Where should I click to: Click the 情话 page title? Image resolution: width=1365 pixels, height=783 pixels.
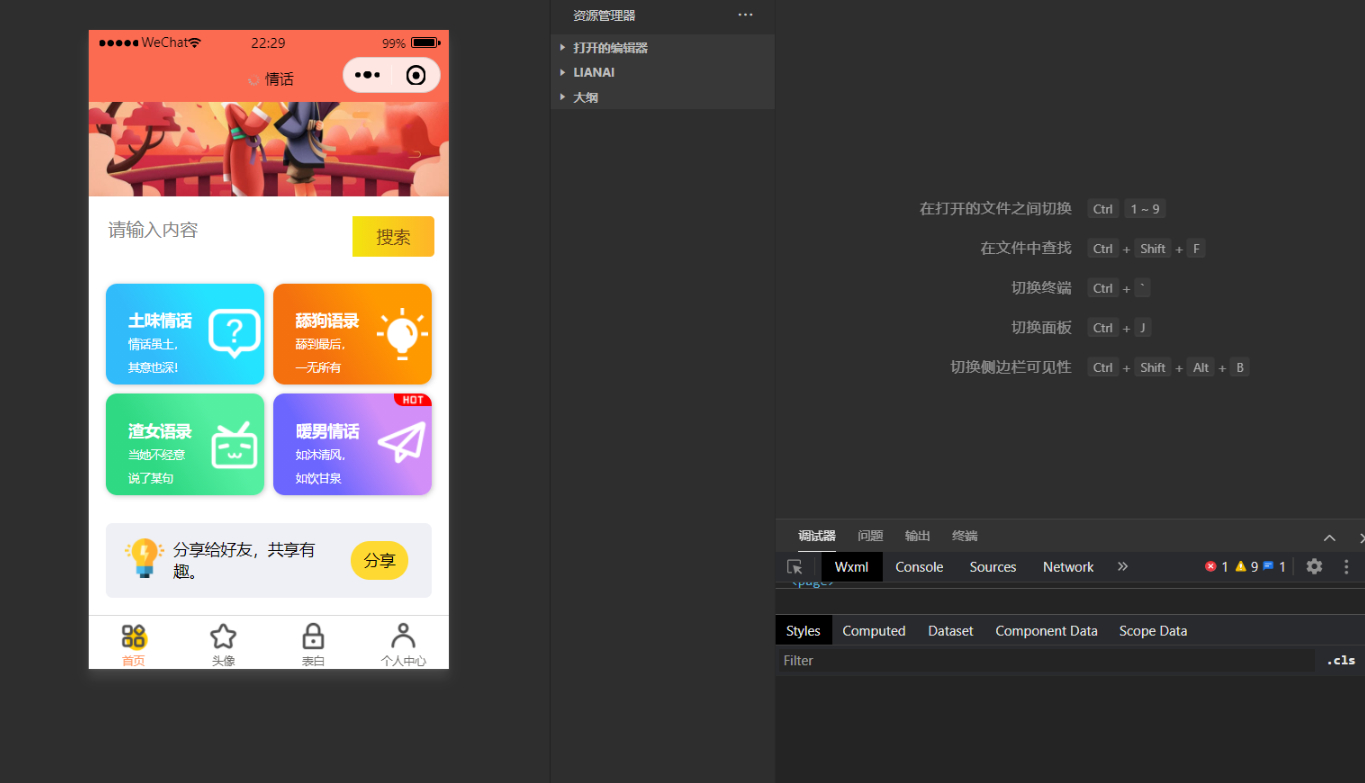279,79
